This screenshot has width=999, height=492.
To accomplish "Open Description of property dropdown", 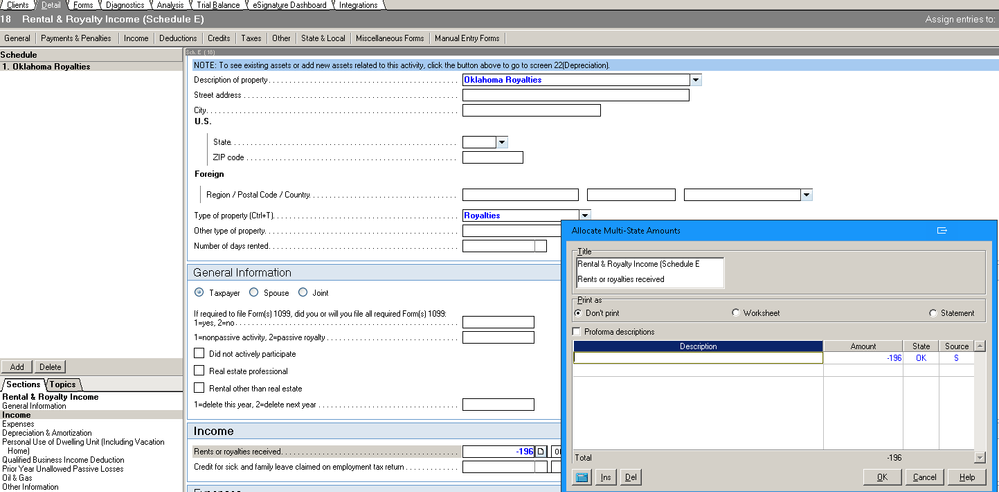I will click(x=696, y=80).
